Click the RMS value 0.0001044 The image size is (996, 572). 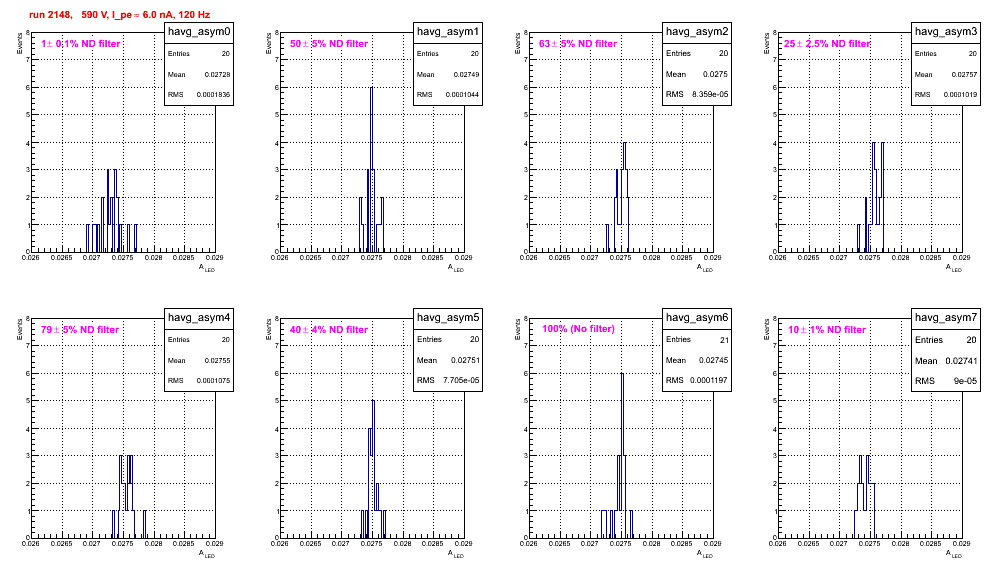[x=462, y=94]
